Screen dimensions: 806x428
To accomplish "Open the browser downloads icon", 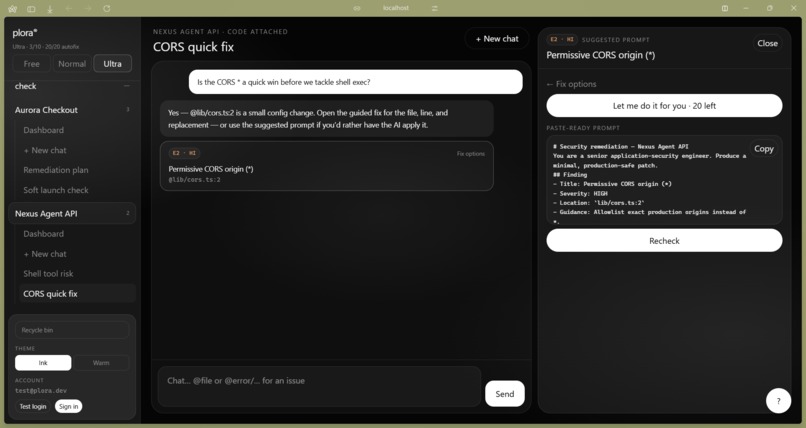I will pyautogui.click(x=50, y=9).
